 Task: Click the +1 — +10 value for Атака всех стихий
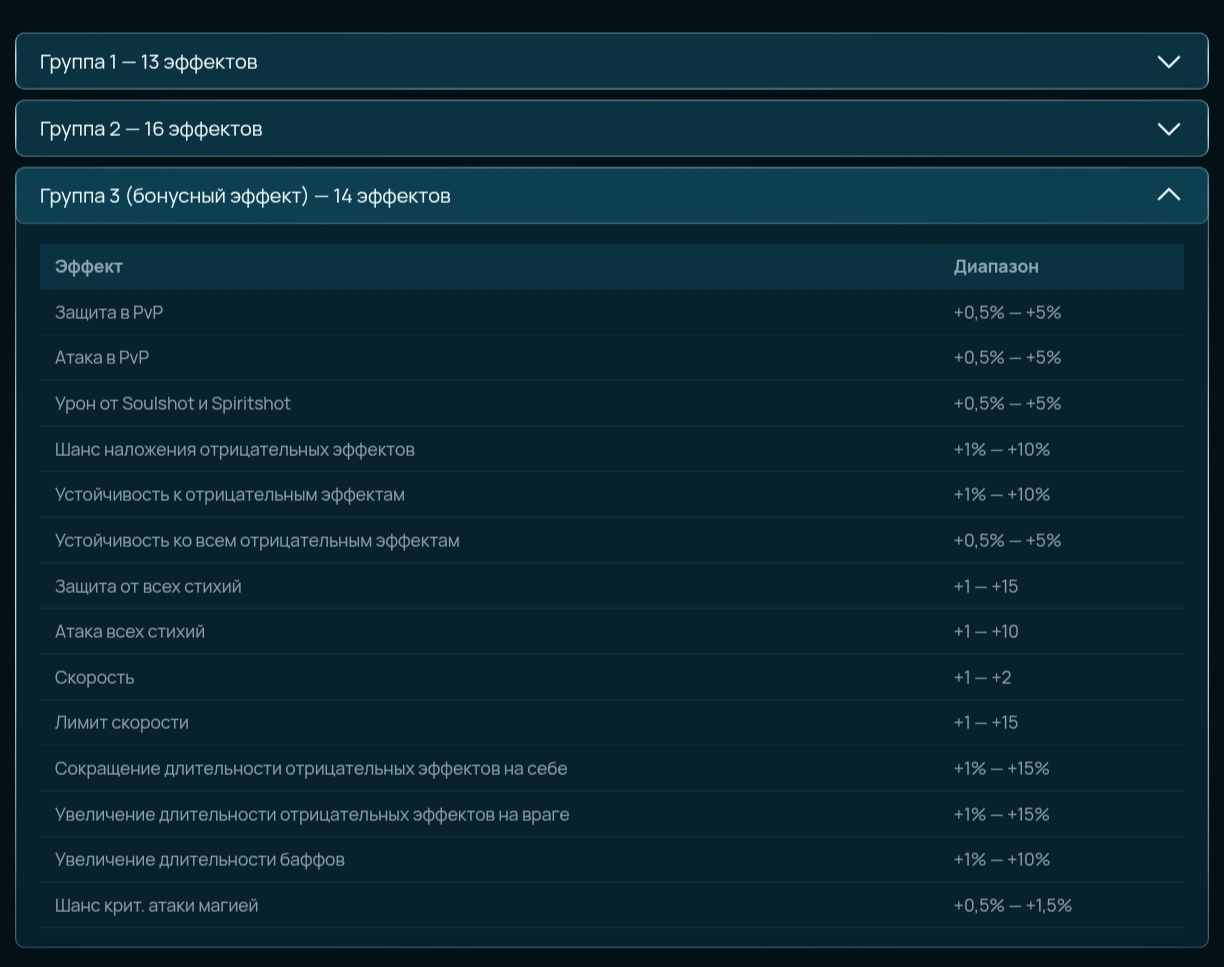pos(986,631)
